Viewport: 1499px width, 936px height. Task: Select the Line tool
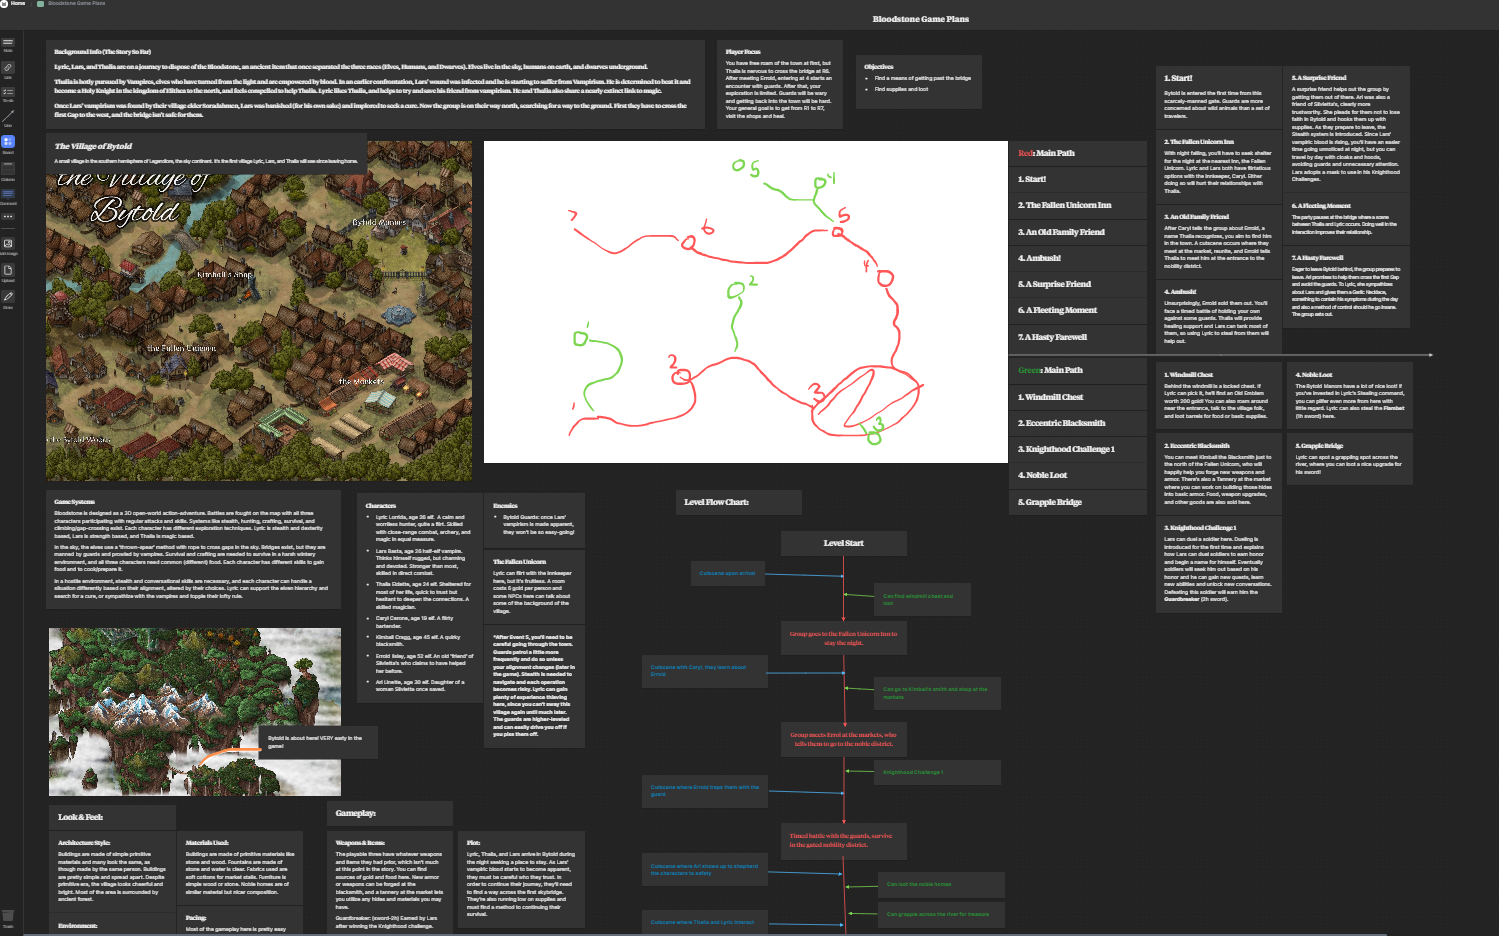click(x=8, y=117)
